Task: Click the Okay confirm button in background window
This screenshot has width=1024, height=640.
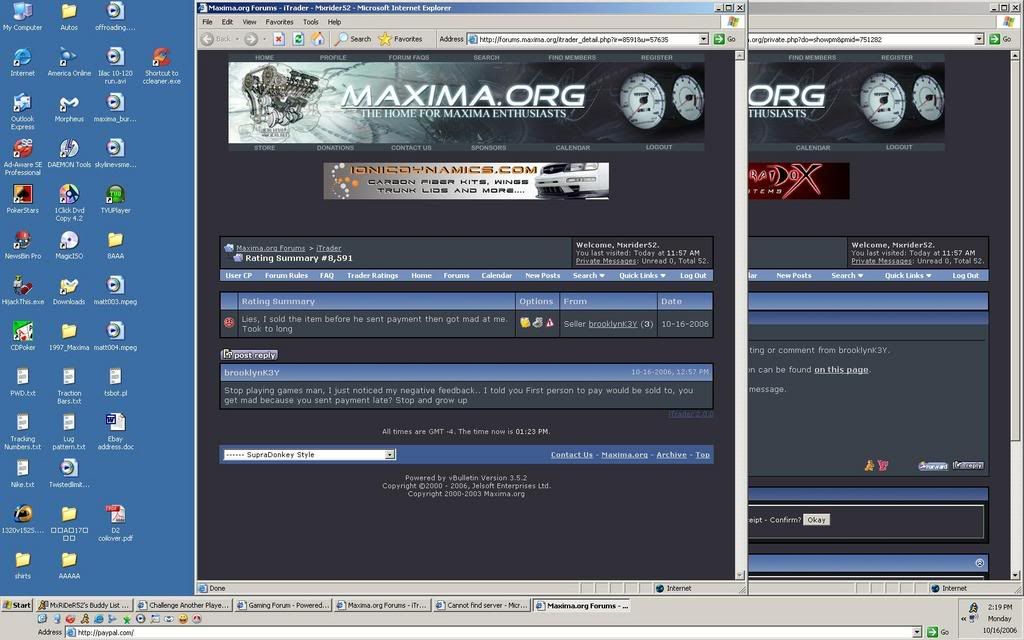Action: pos(816,520)
